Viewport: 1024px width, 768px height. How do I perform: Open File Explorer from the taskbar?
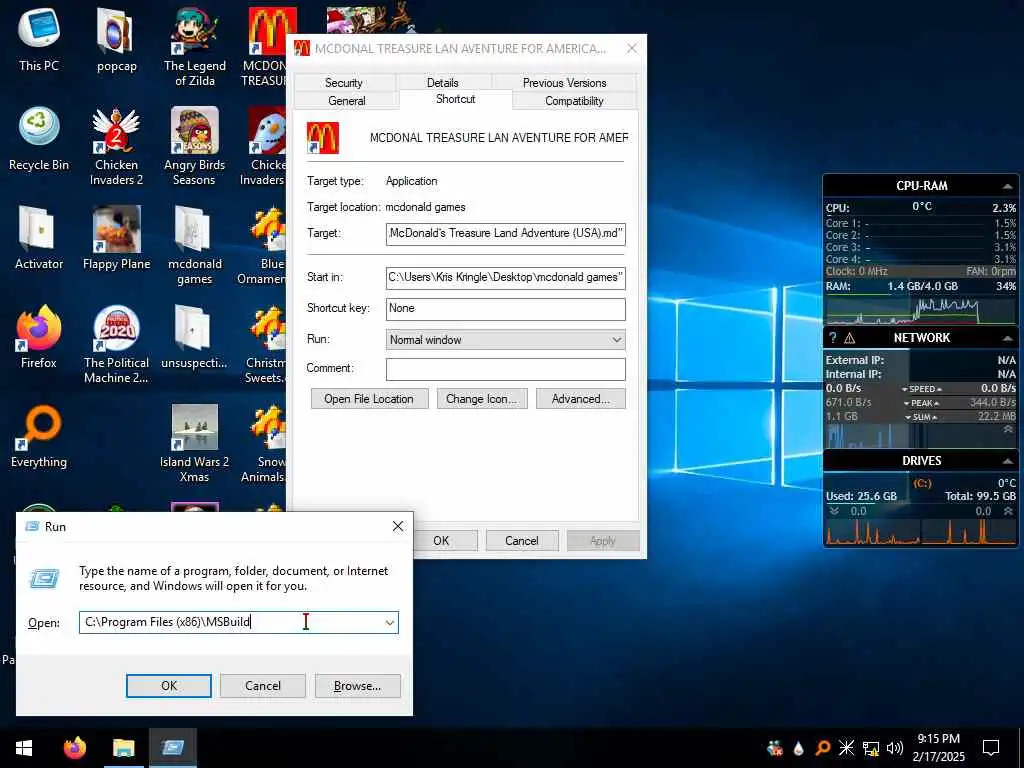pyautogui.click(x=123, y=748)
